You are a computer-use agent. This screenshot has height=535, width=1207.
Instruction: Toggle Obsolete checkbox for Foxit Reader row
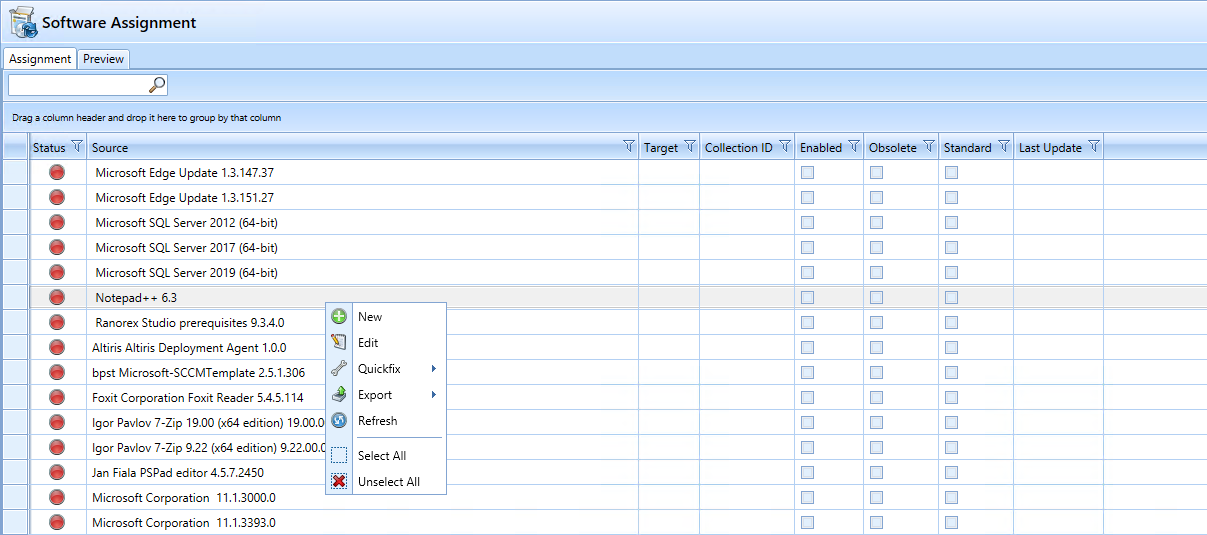click(876, 397)
